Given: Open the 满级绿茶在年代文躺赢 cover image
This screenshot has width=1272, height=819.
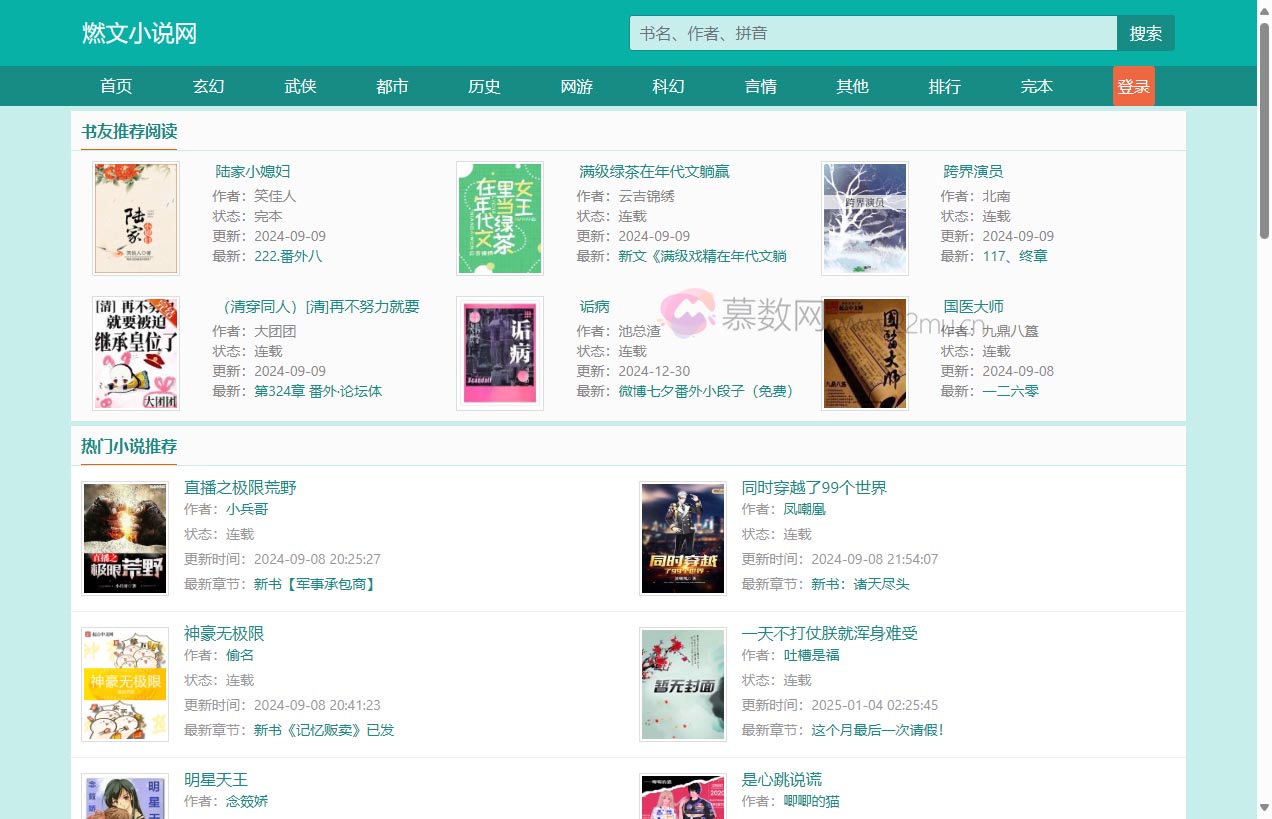Looking at the screenshot, I should click(x=500, y=219).
